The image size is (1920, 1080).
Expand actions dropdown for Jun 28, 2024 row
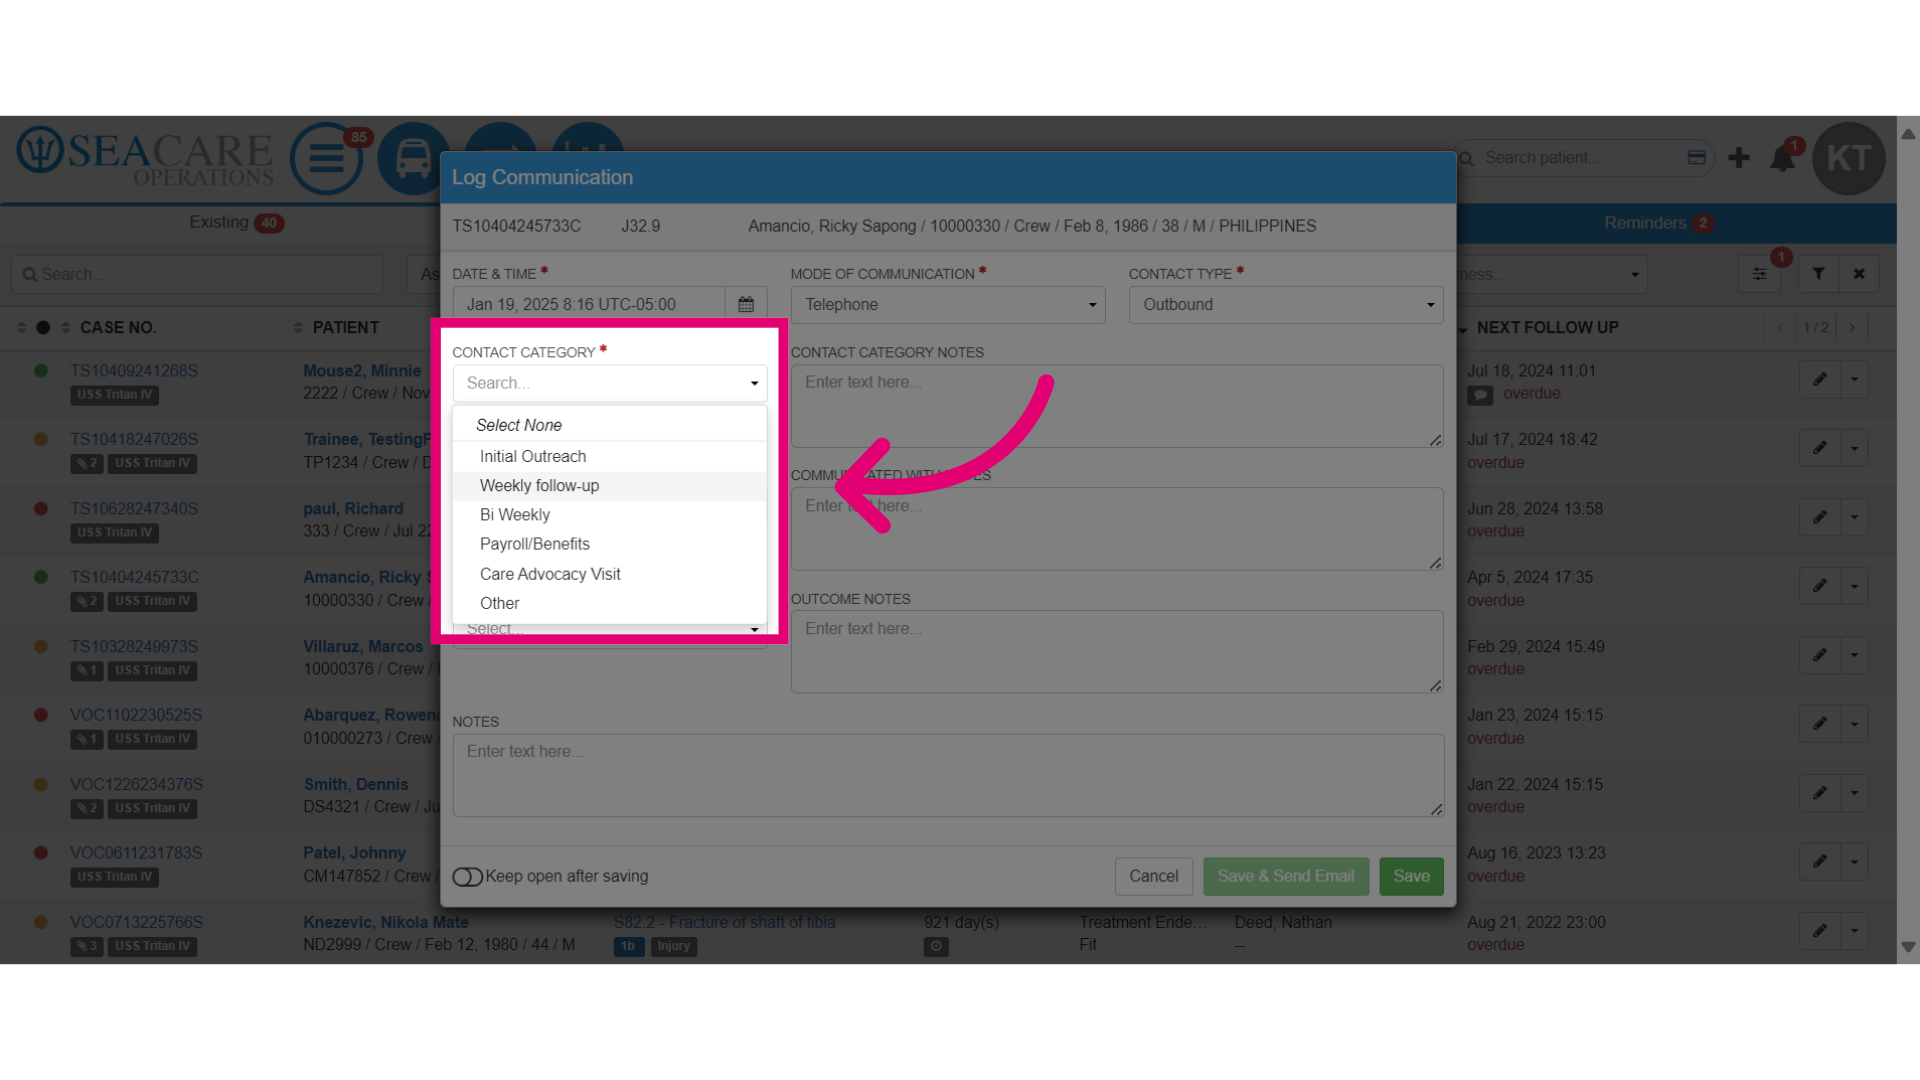tap(1855, 517)
